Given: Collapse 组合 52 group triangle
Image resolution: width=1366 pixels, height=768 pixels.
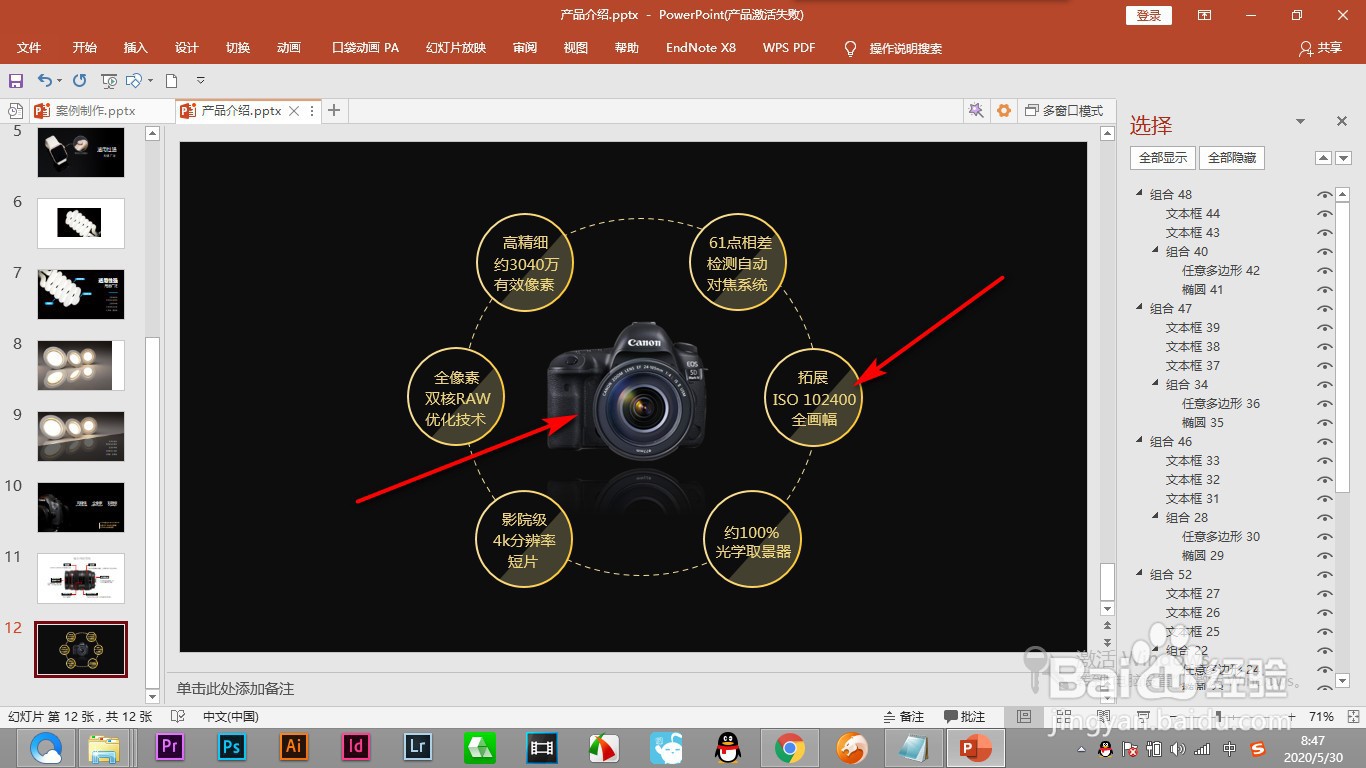Looking at the screenshot, I should (1139, 574).
